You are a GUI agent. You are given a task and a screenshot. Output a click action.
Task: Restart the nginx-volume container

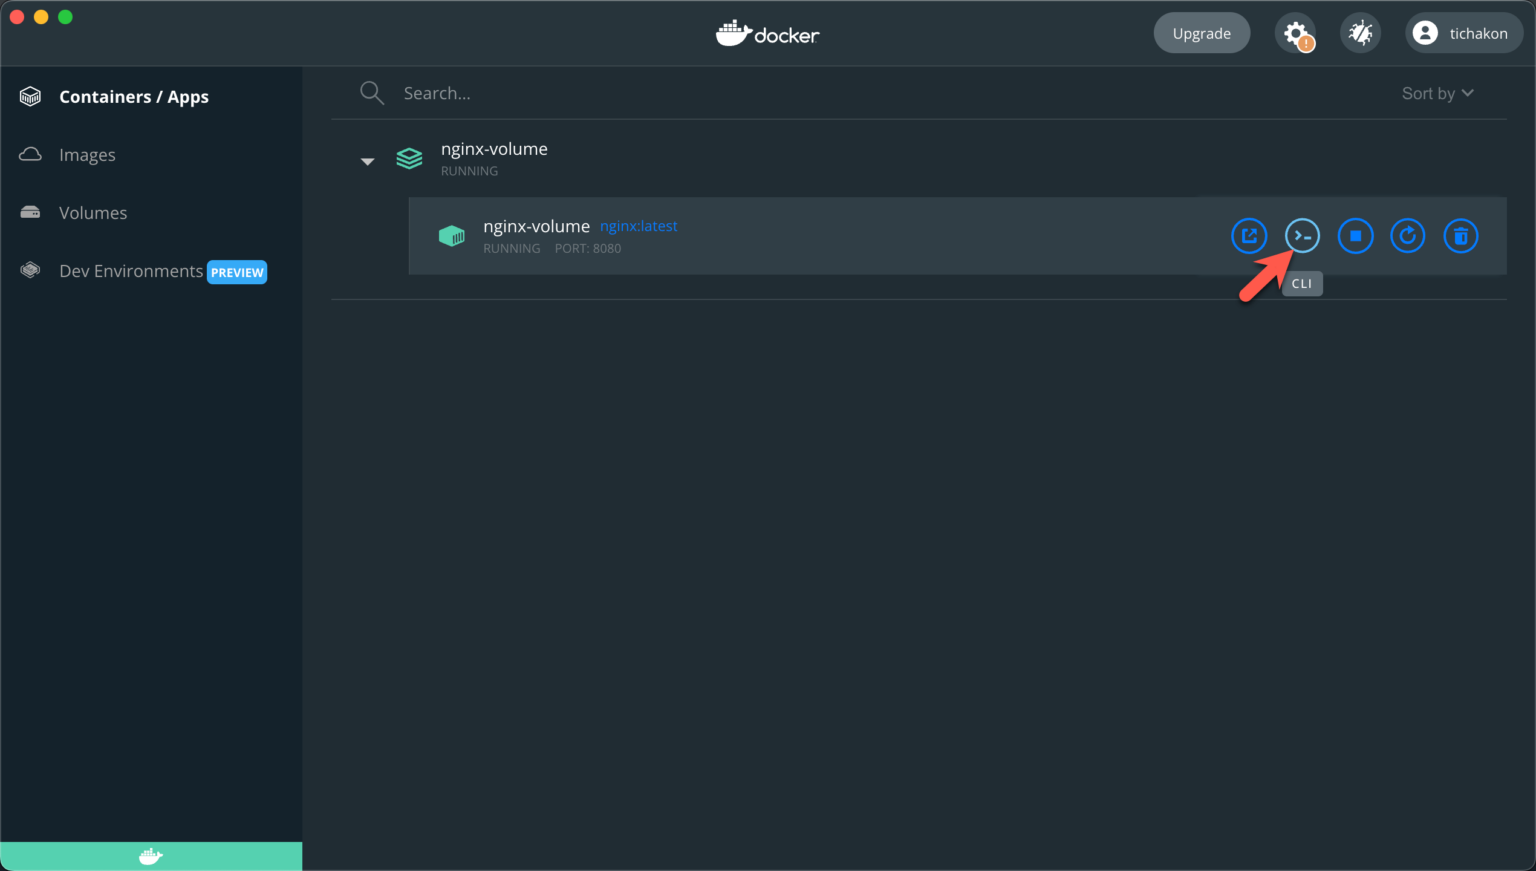[1408, 235]
